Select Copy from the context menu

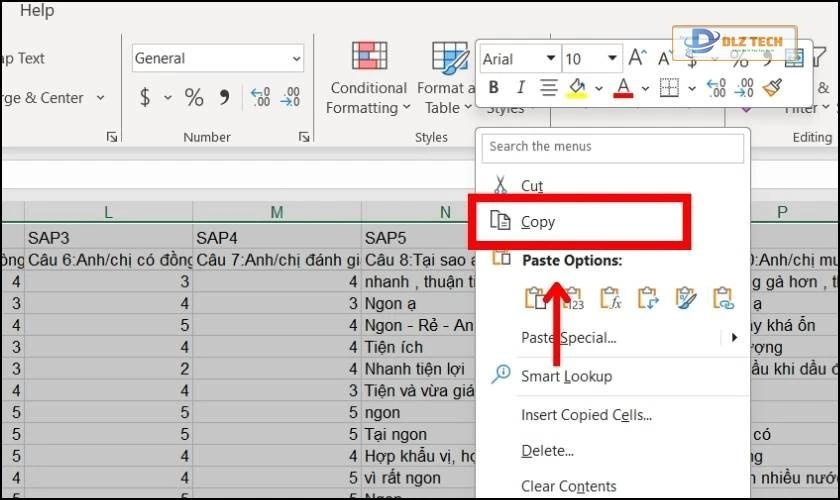[x=538, y=222]
